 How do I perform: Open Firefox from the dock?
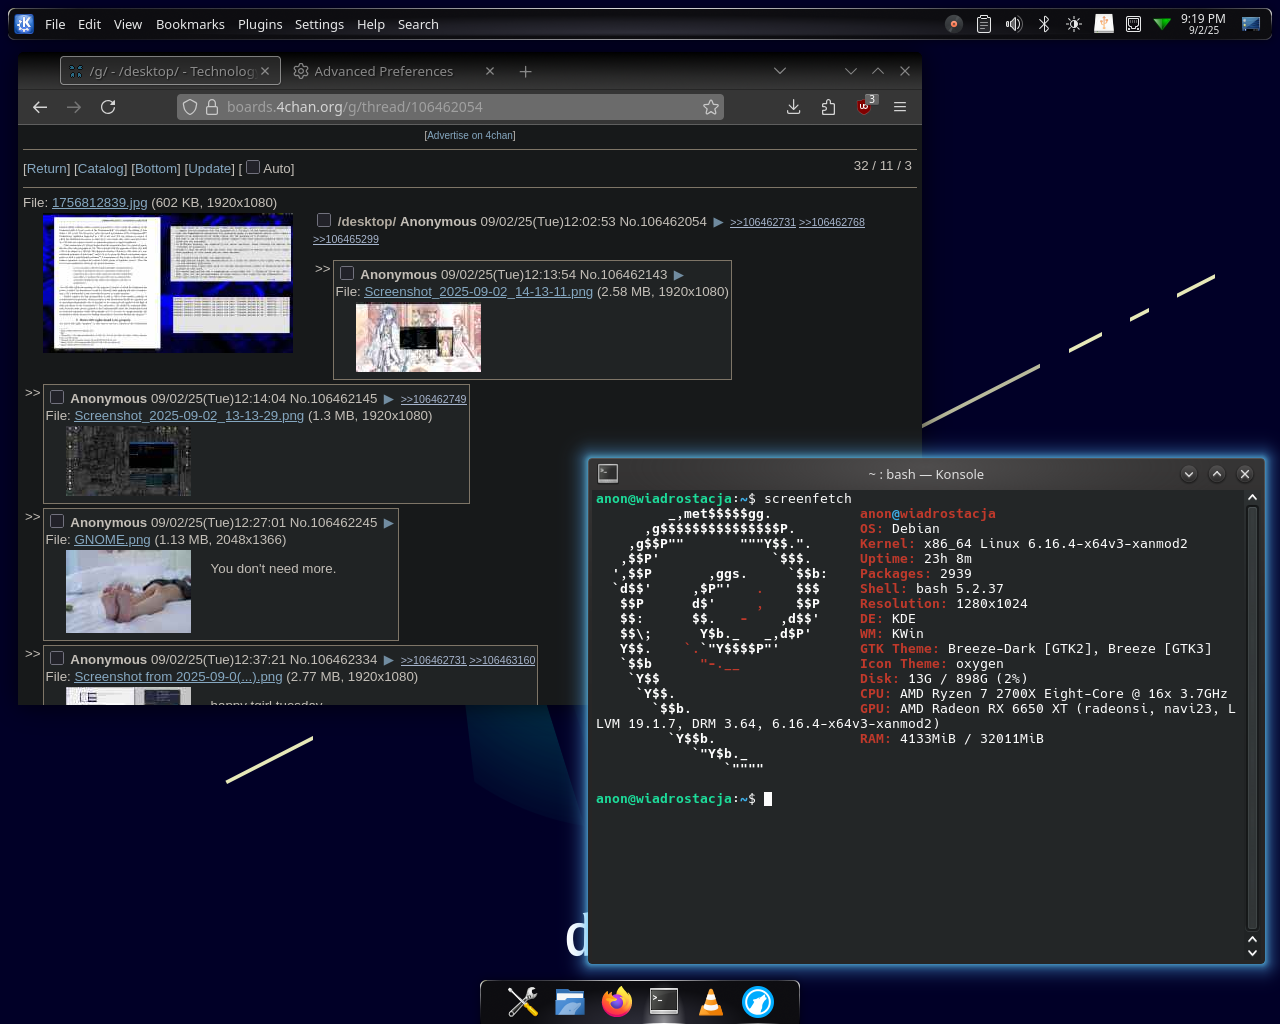pyautogui.click(x=617, y=1001)
